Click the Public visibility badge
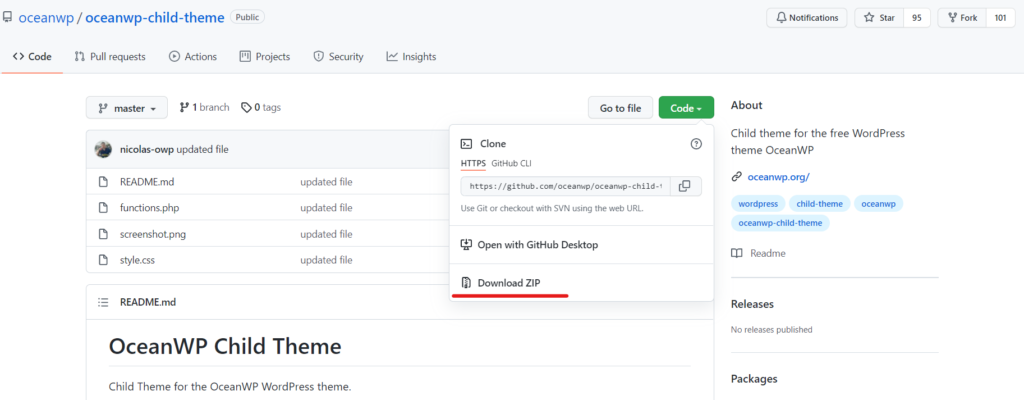Image resolution: width=1024 pixels, height=400 pixels. tap(247, 18)
